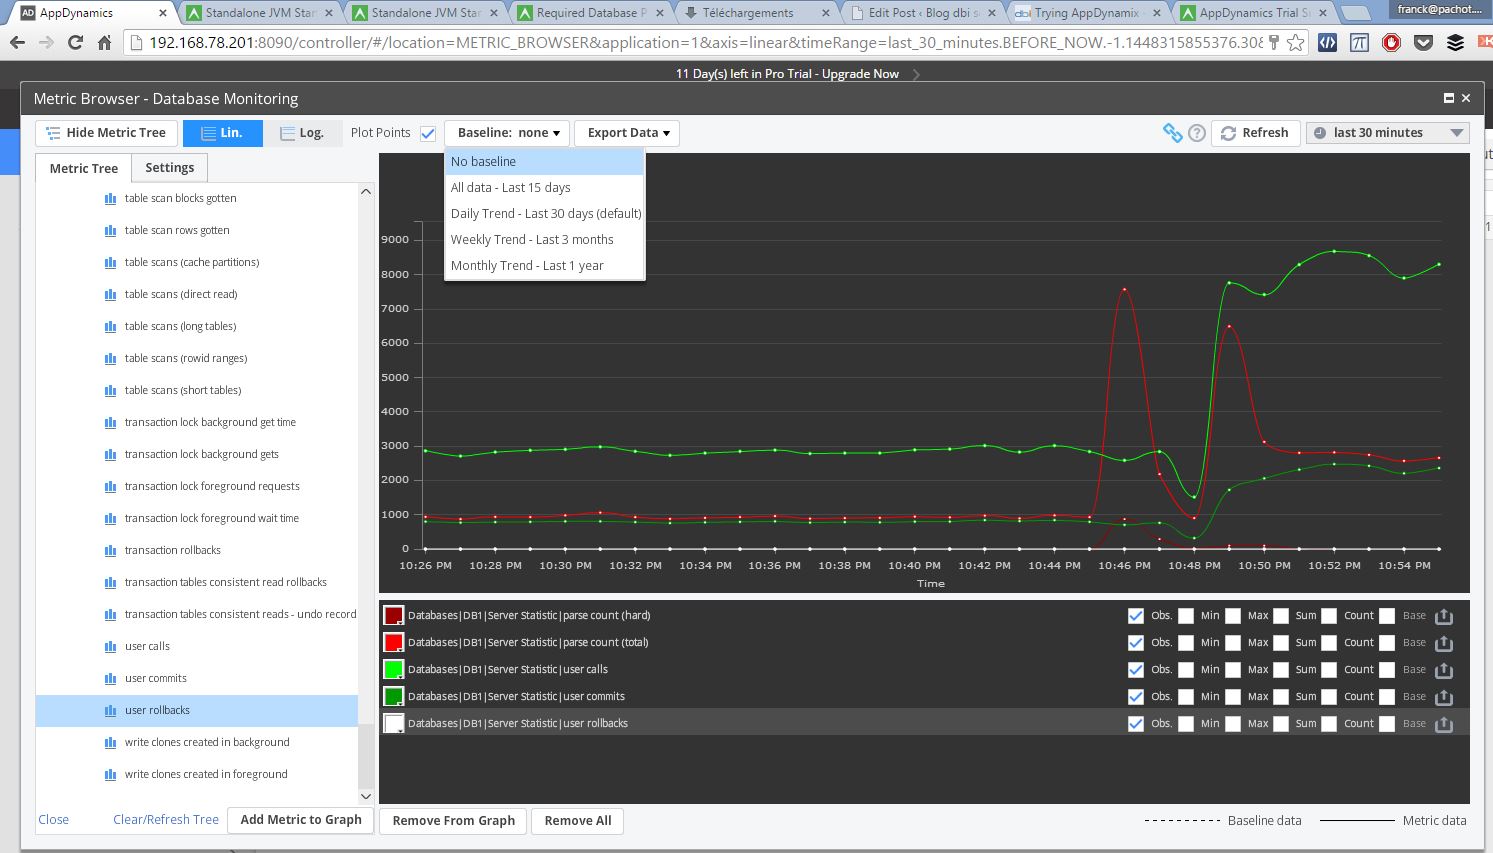Select table scans (short tables) in metric tree
1493x853 pixels.
pyautogui.click(x=183, y=391)
